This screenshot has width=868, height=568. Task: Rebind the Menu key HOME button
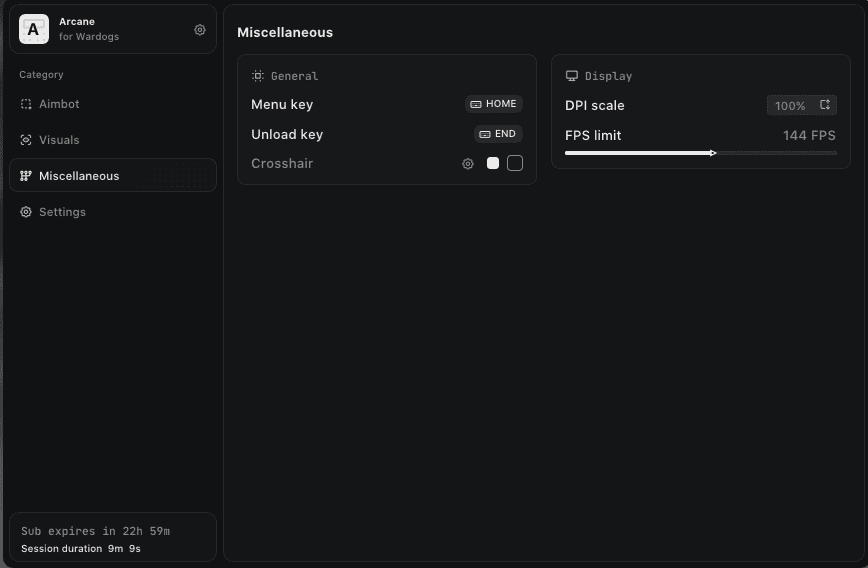coord(494,104)
